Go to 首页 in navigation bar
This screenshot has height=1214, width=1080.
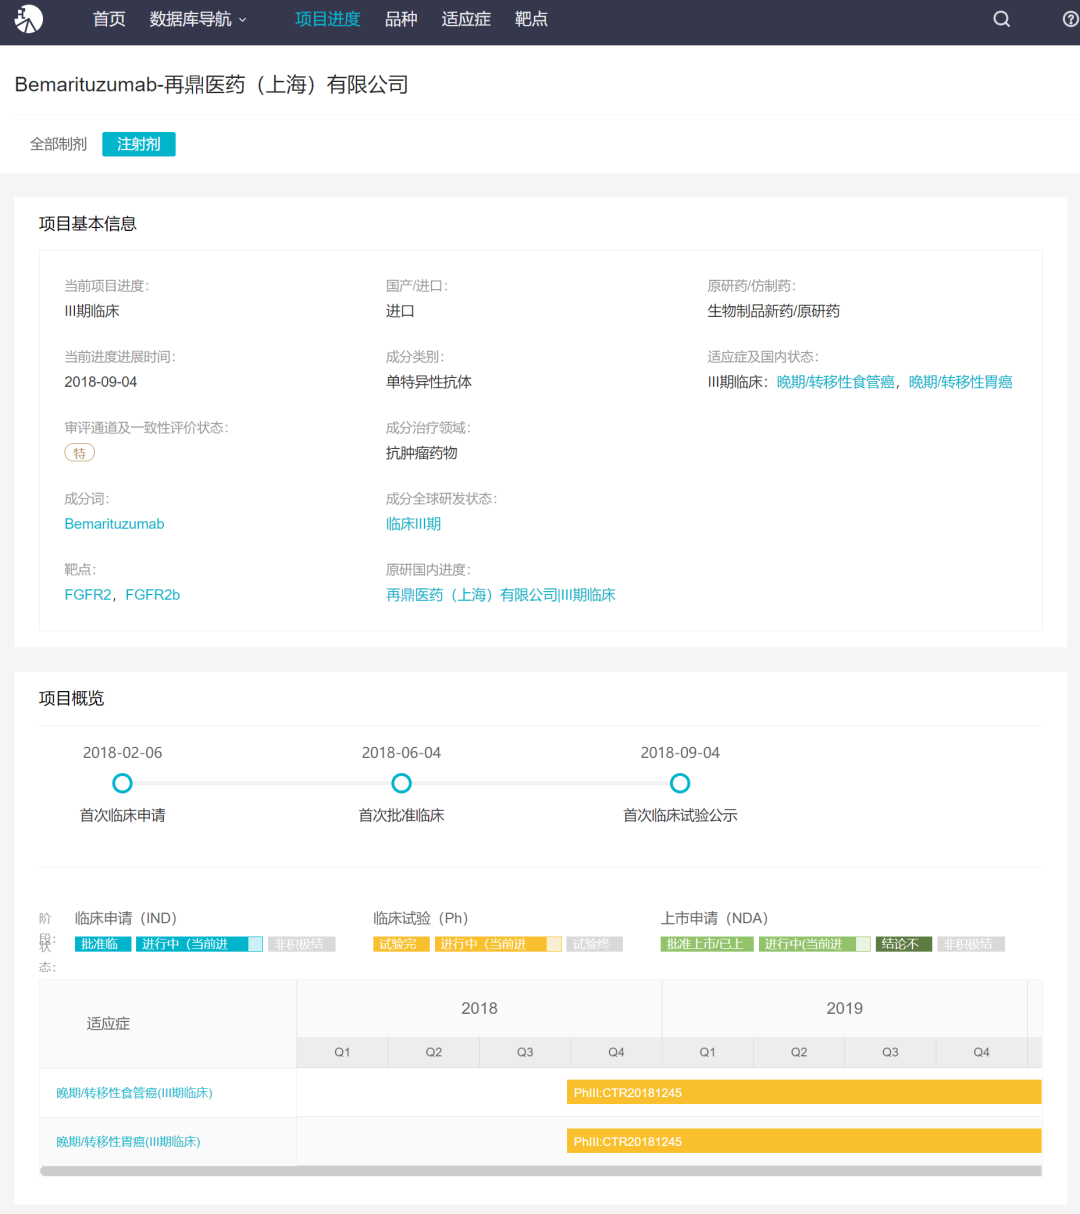coord(109,19)
